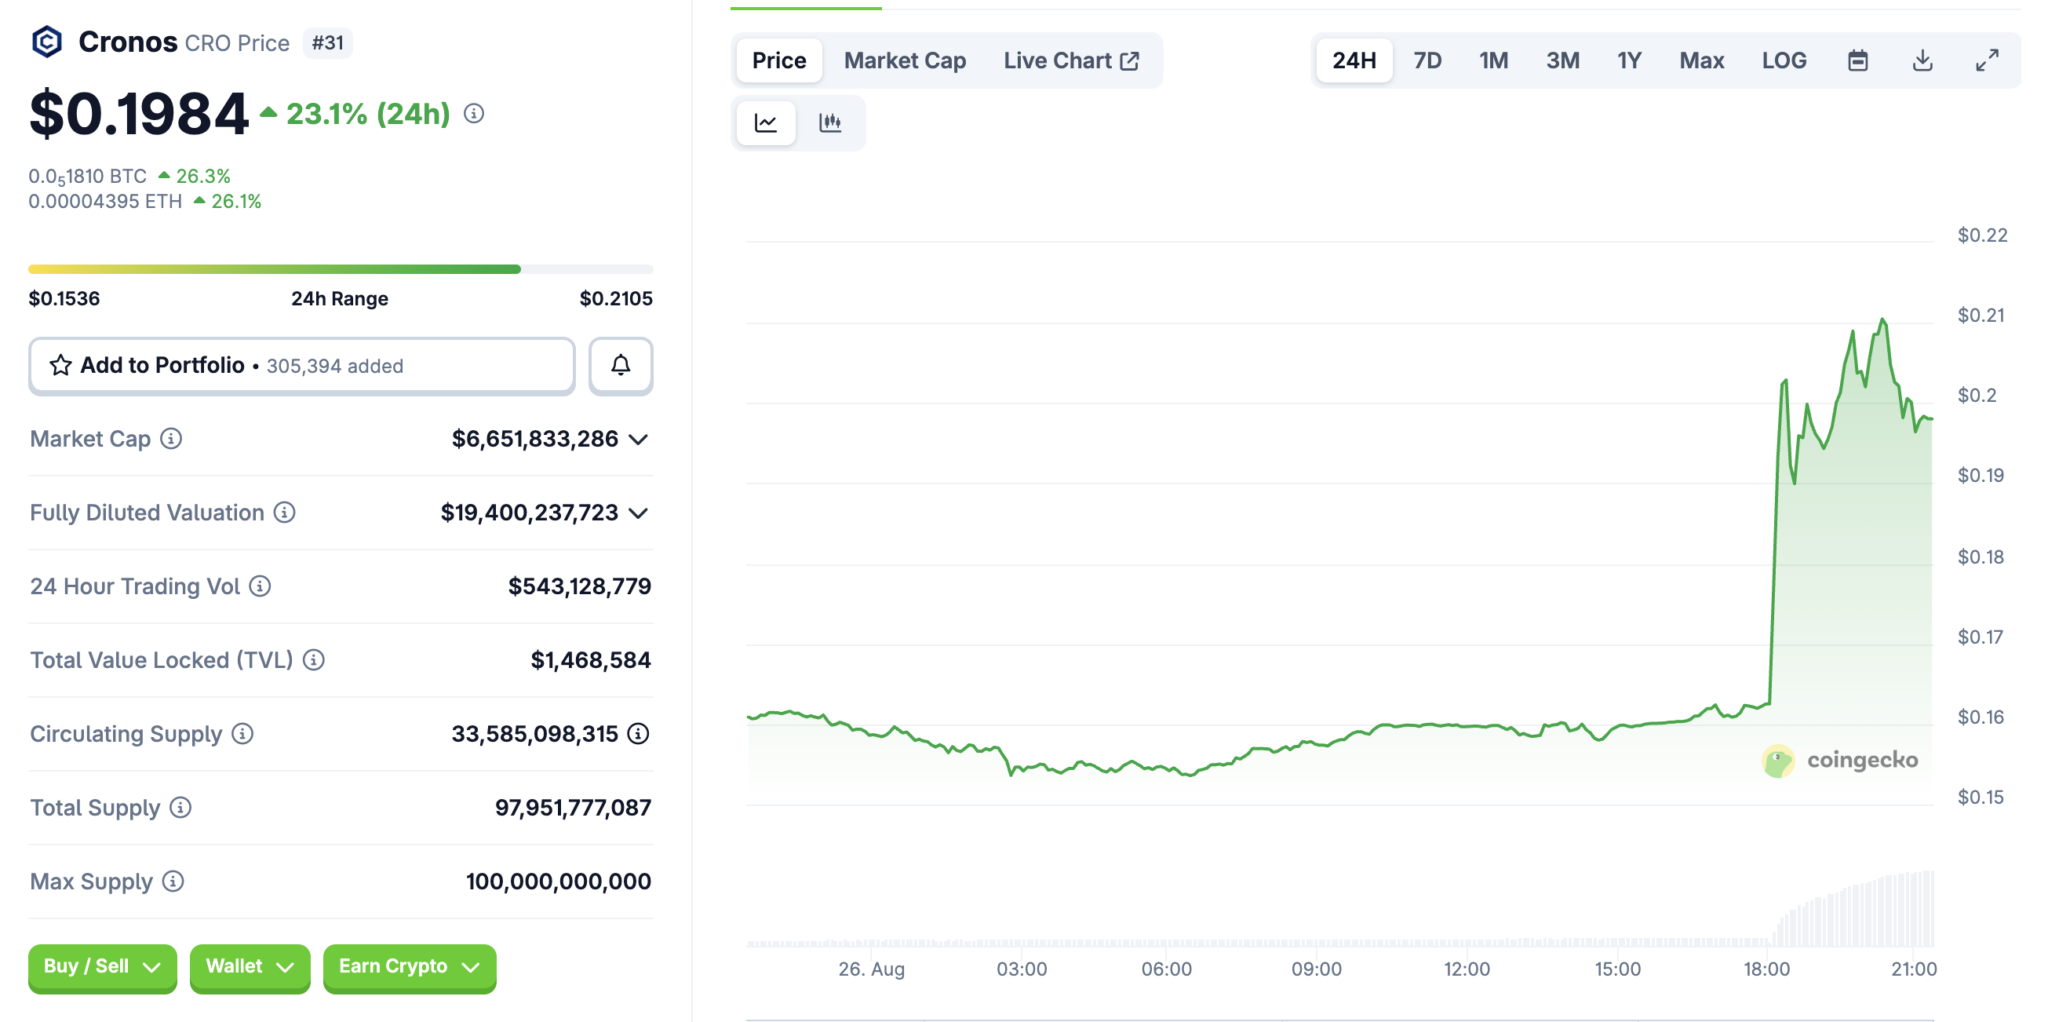Switch to candlestick chart view icon

click(x=830, y=123)
